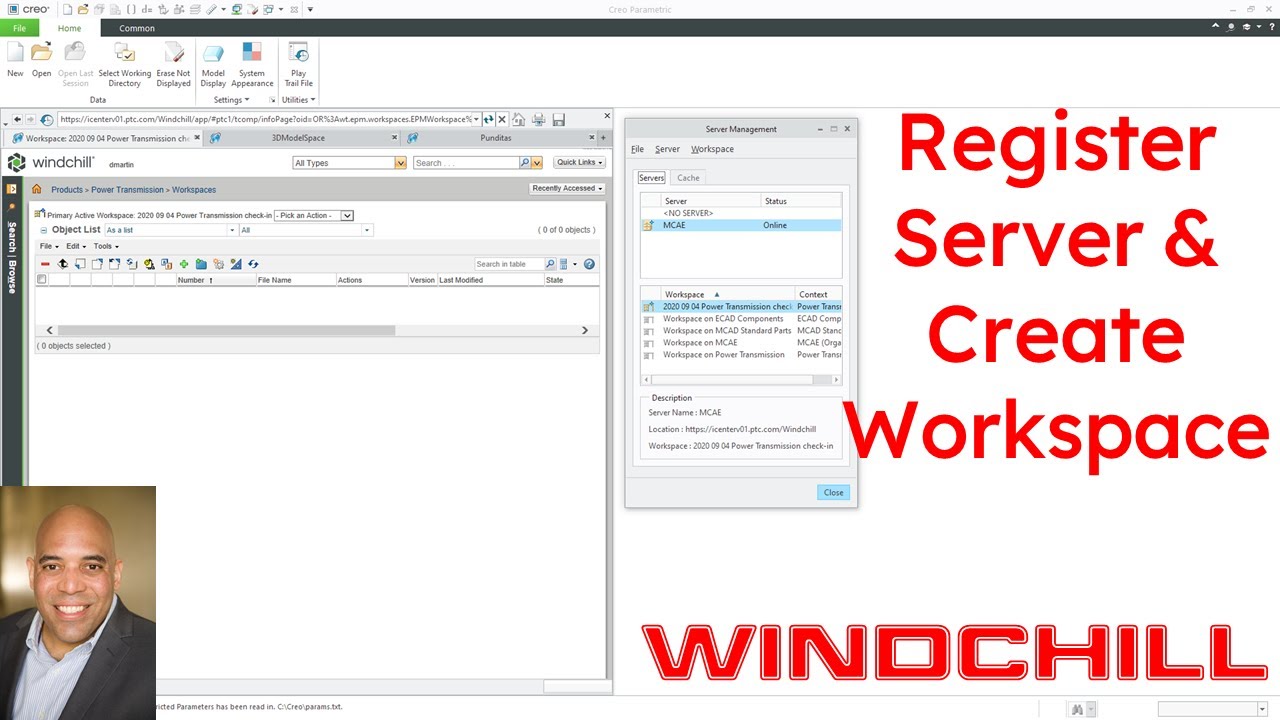Sort by the Number column header
This screenshot has height=720, width=1280.
(x=215, y=280)
